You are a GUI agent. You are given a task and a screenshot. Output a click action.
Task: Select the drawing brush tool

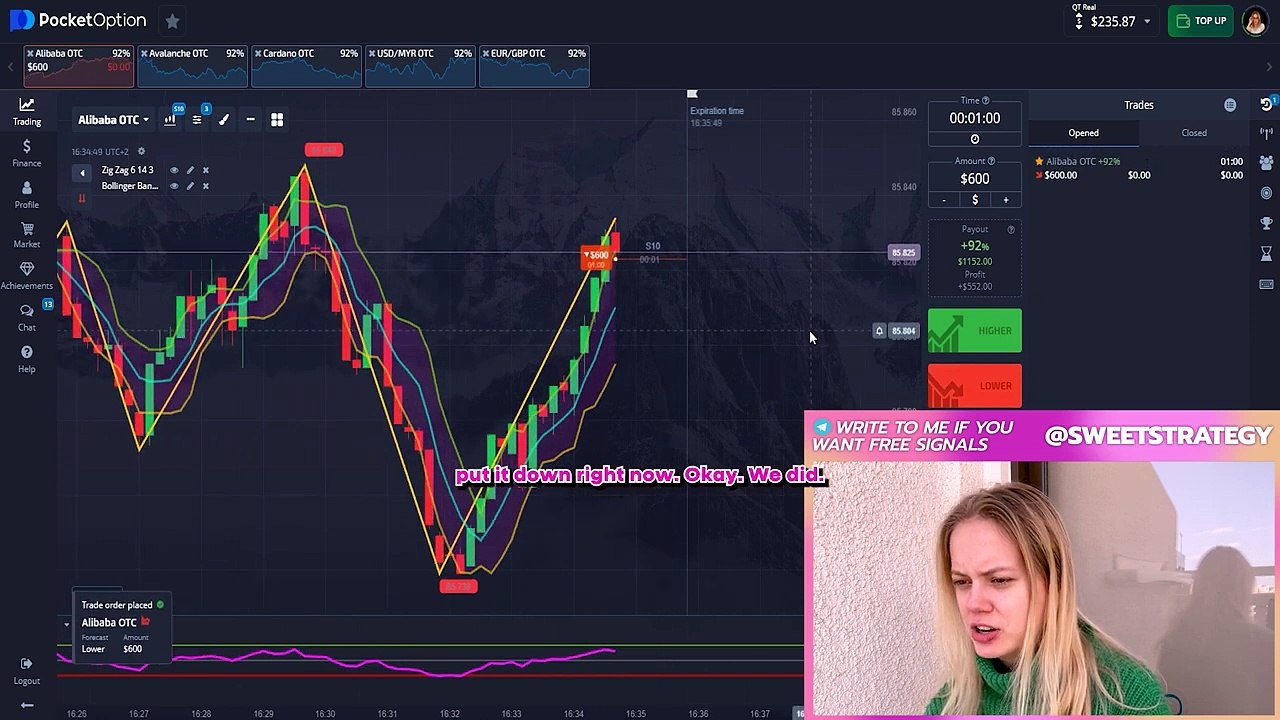tap(224, 120)
